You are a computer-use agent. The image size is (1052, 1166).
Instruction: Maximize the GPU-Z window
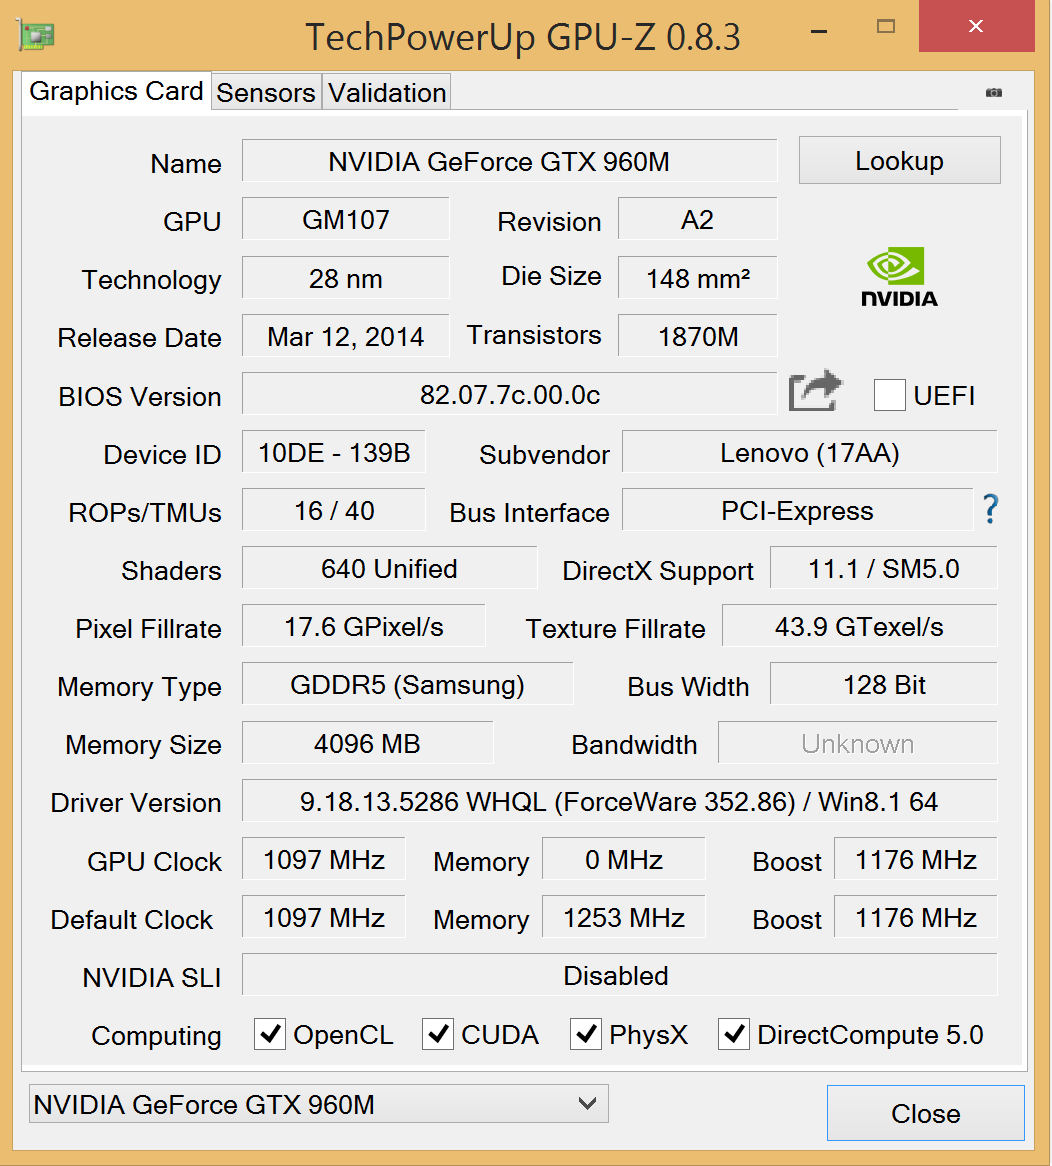coord(886,27)
